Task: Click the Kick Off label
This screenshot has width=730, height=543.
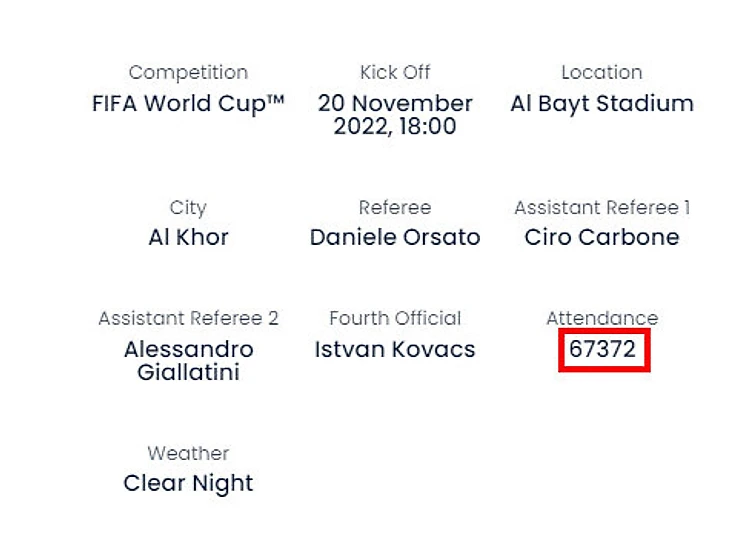Action: click(x=395, y=72)
